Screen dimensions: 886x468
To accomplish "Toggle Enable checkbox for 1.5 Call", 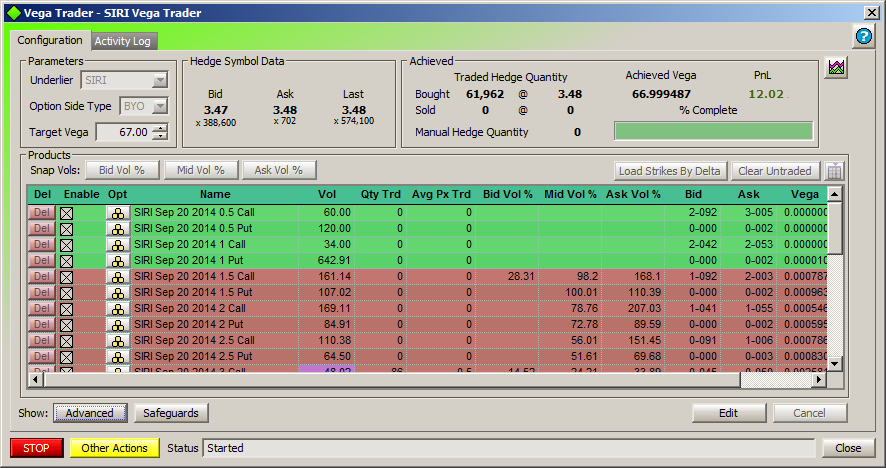I will [67, 278].
